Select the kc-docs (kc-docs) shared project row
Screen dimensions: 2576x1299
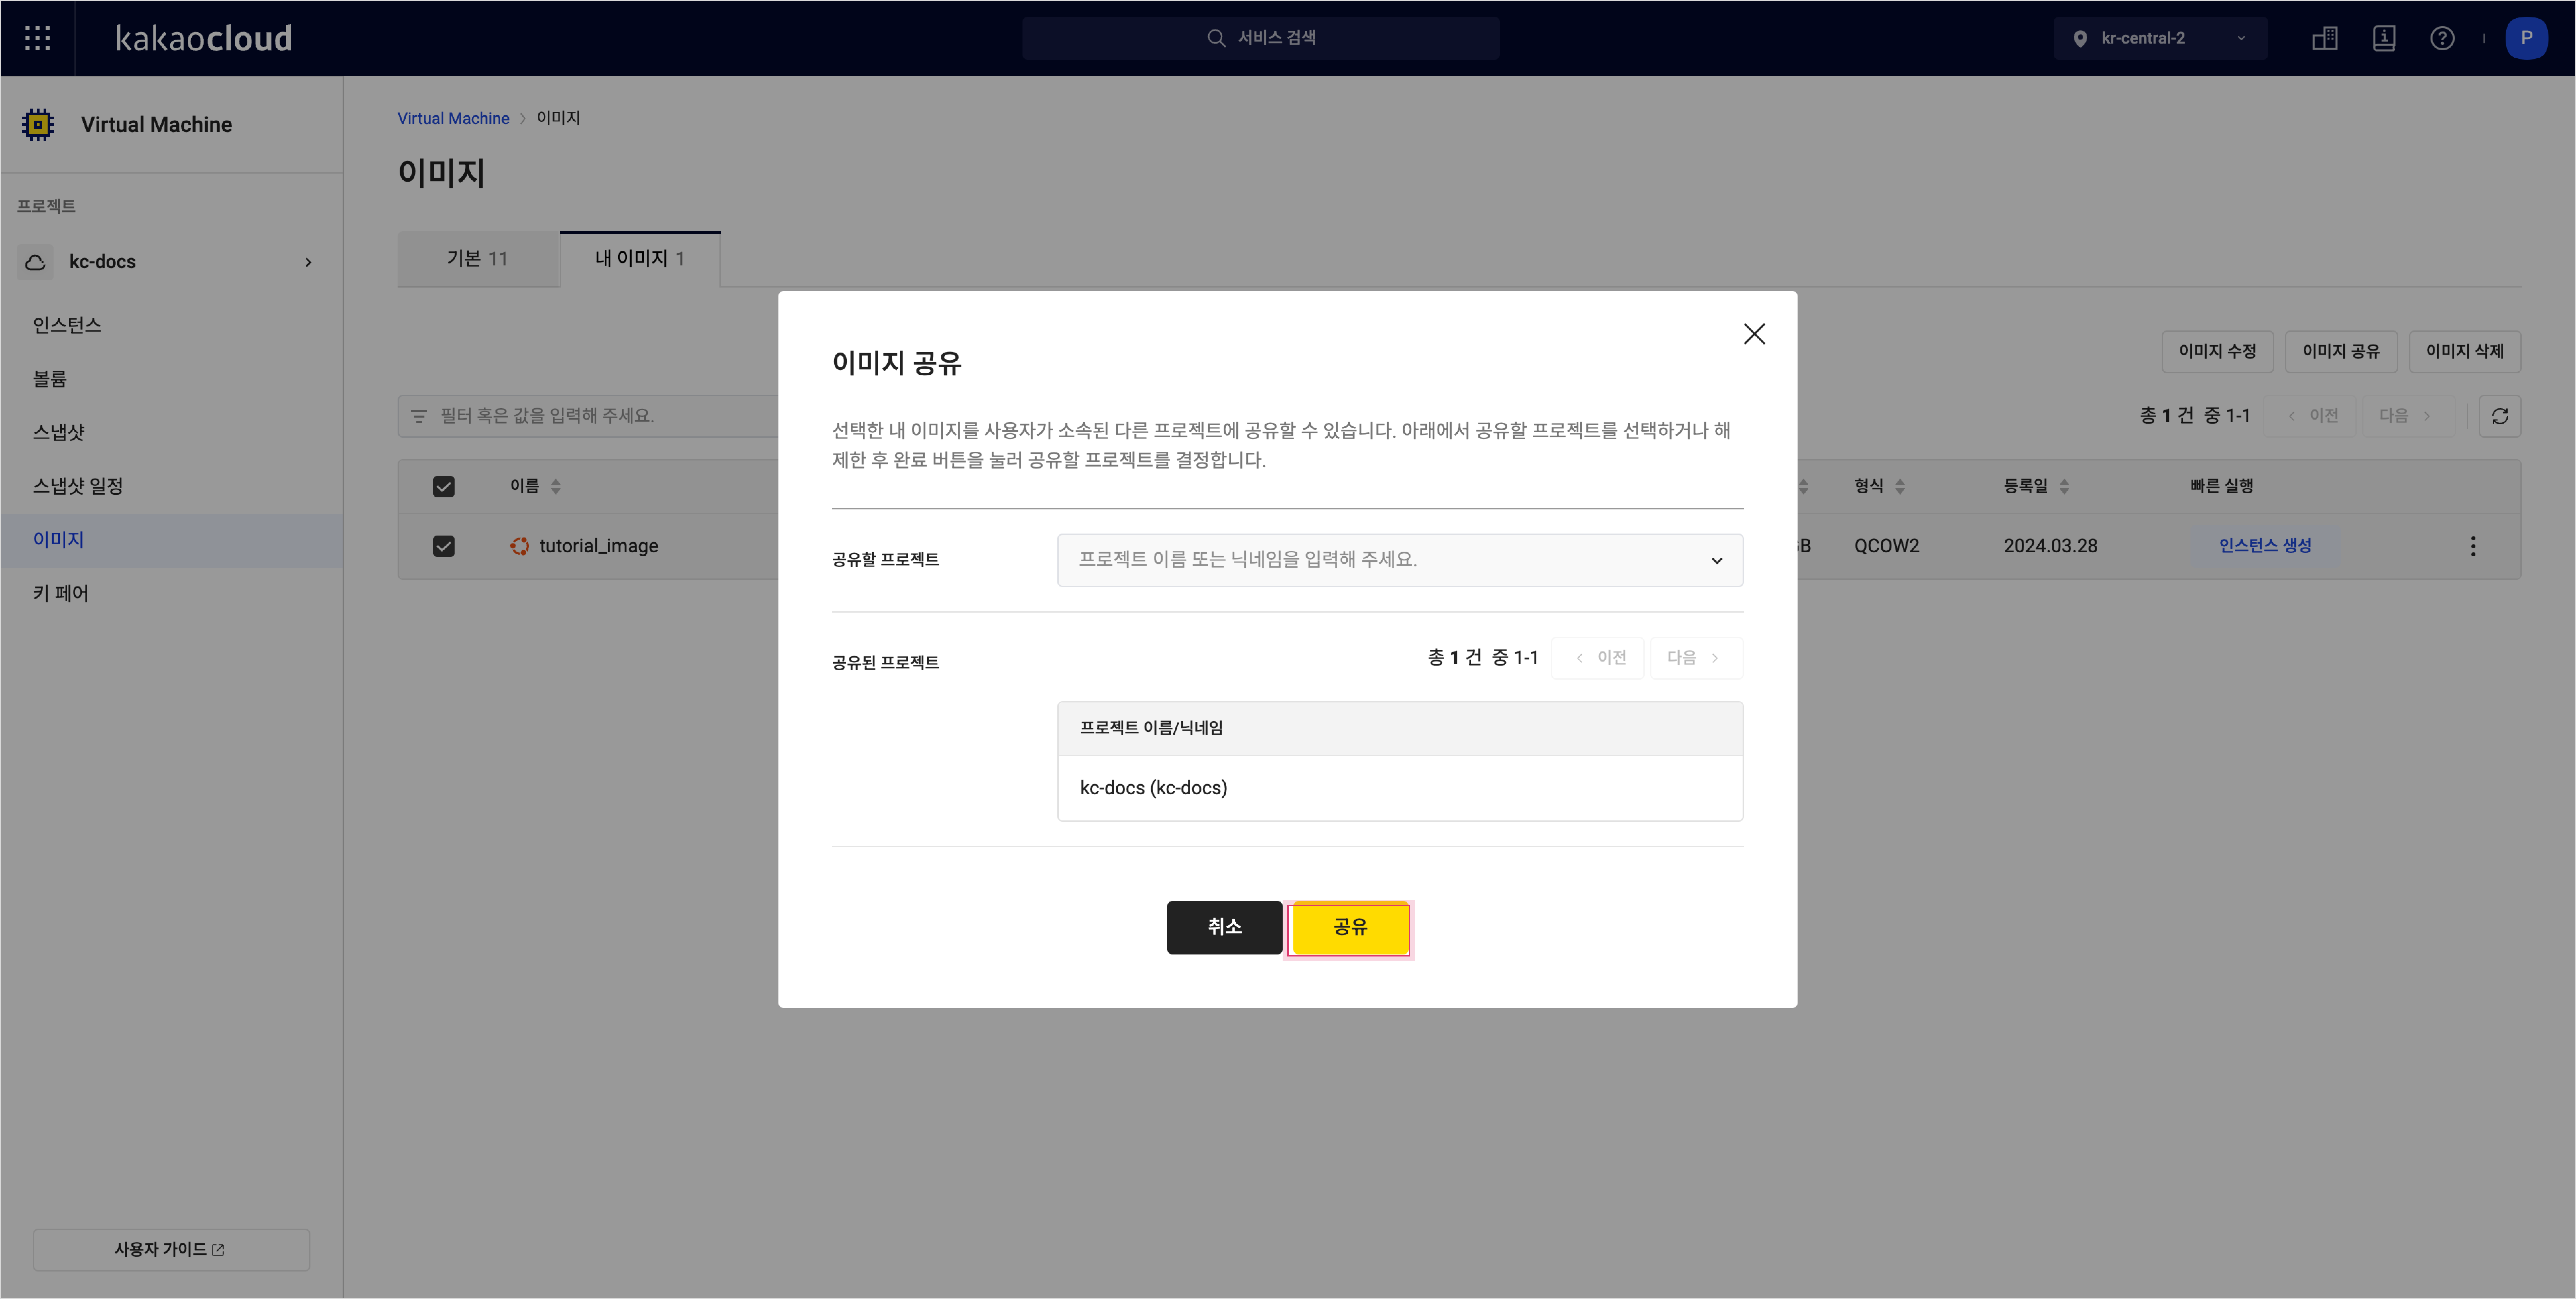click(x=1400, y=788)
